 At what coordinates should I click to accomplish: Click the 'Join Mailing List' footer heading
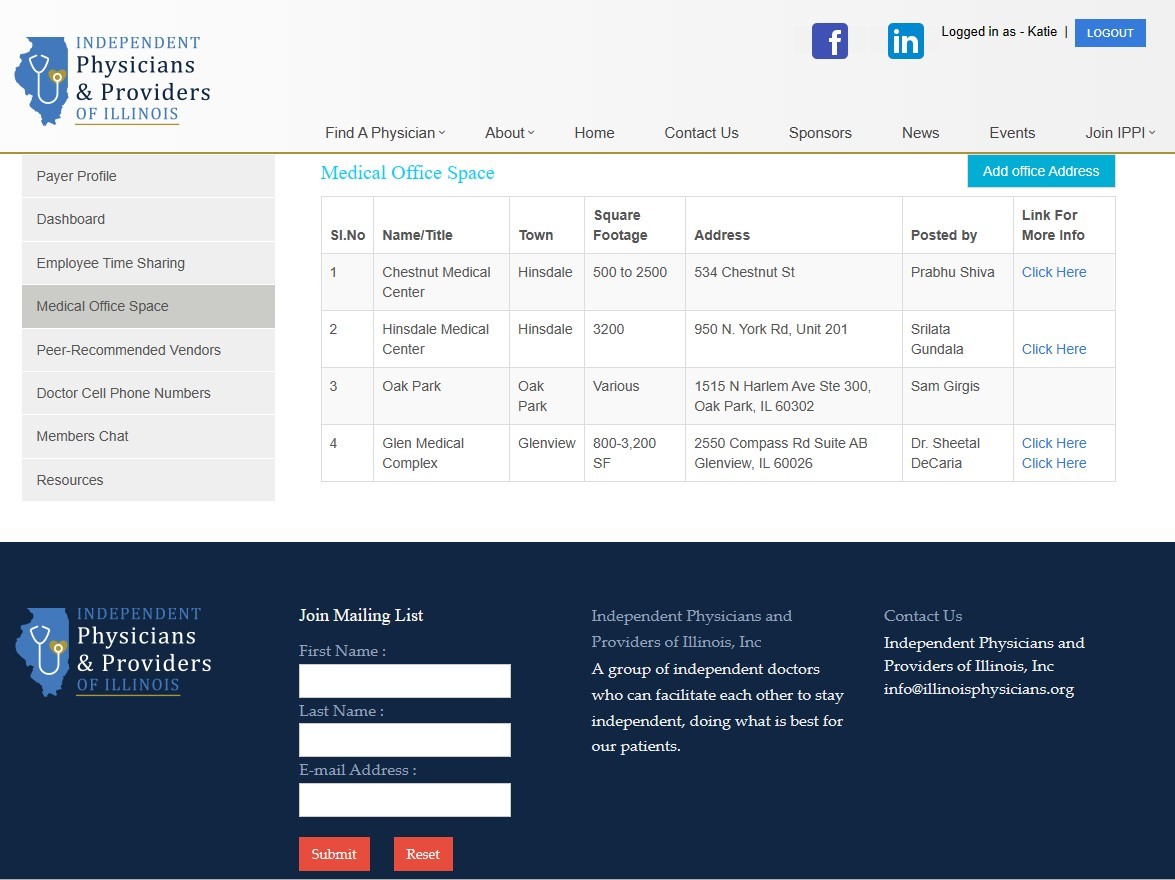(361, 615)
